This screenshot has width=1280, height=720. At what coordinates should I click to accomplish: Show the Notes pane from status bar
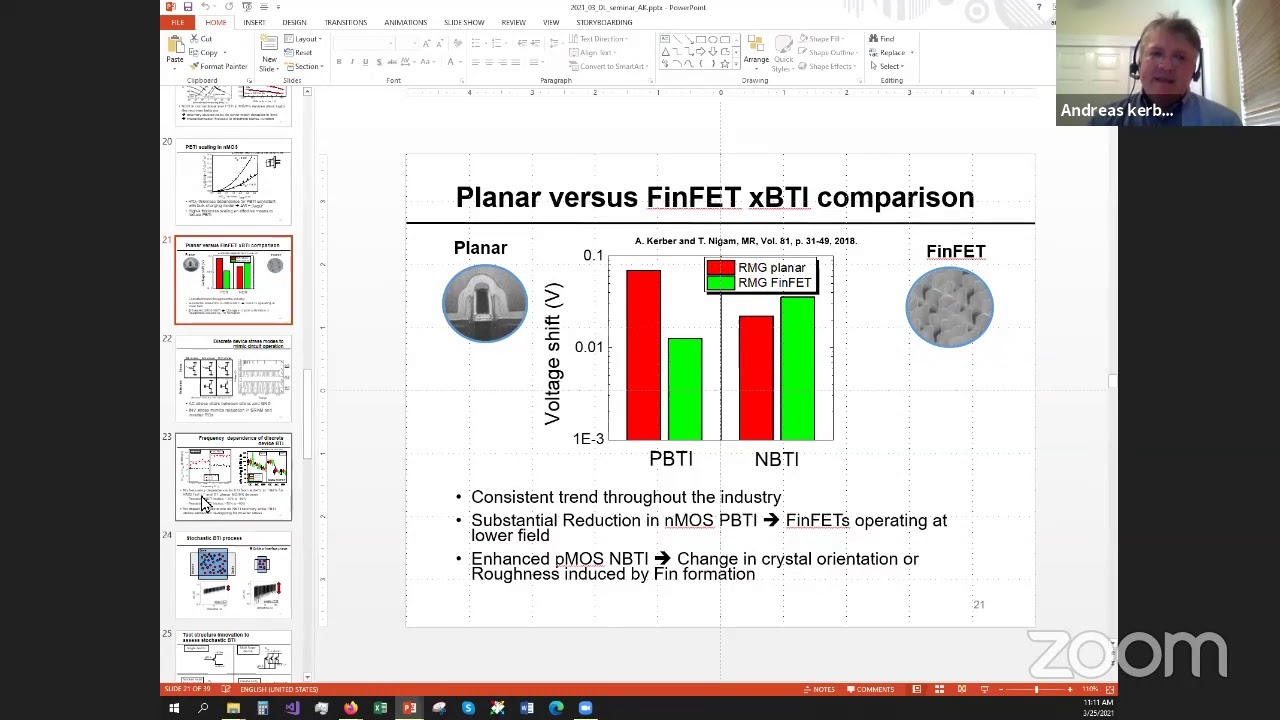coord(819,689)
